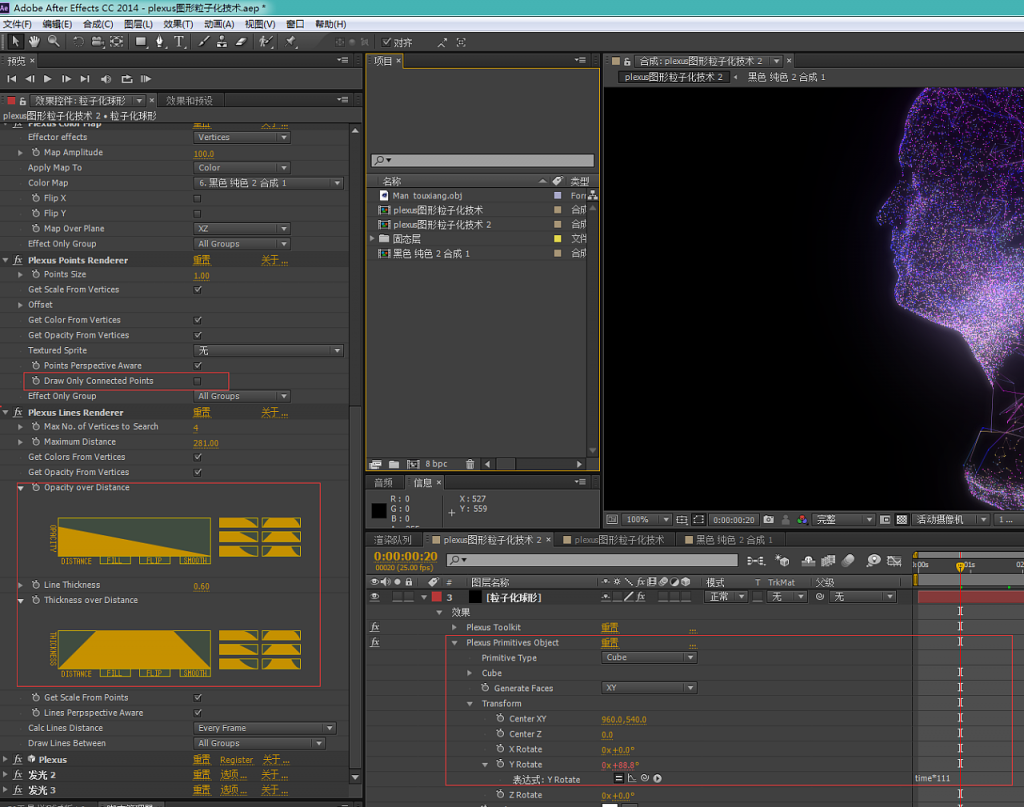Click the snapshot camera icon in viewer
Viewport: 1024px width, 807px height.
(x=768, y=520)
